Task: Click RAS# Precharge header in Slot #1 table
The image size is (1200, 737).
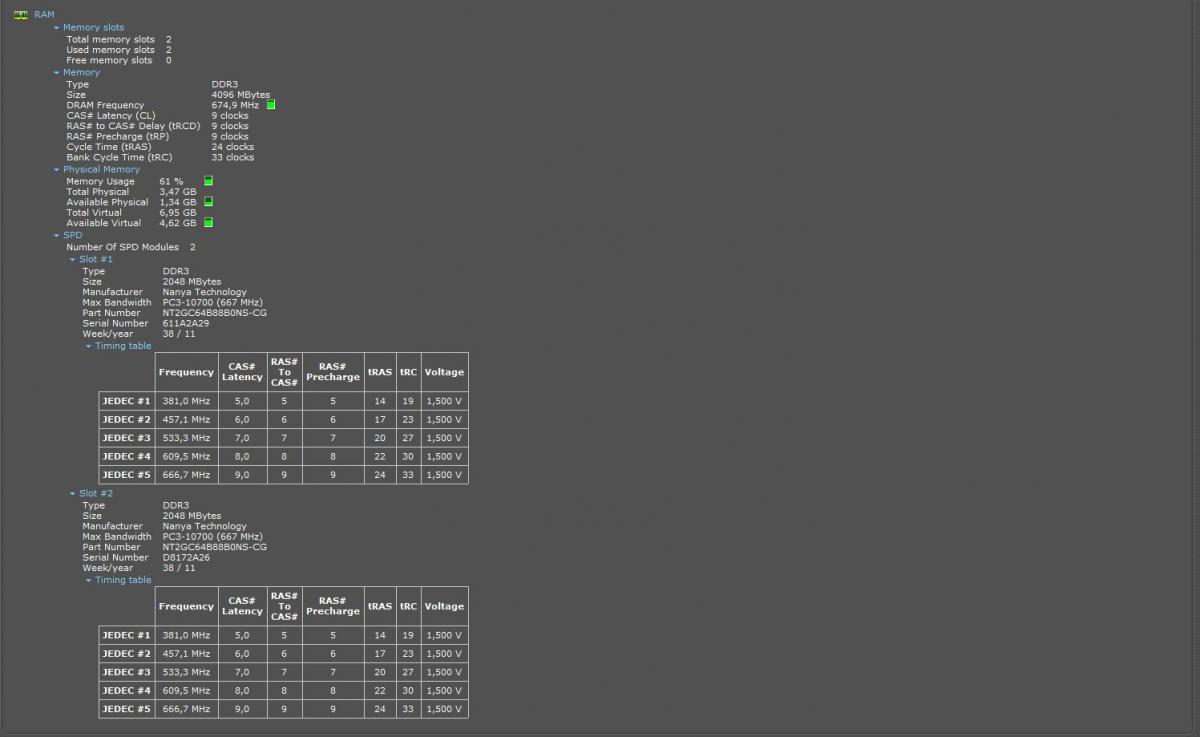Action: [x=333, y=372]
